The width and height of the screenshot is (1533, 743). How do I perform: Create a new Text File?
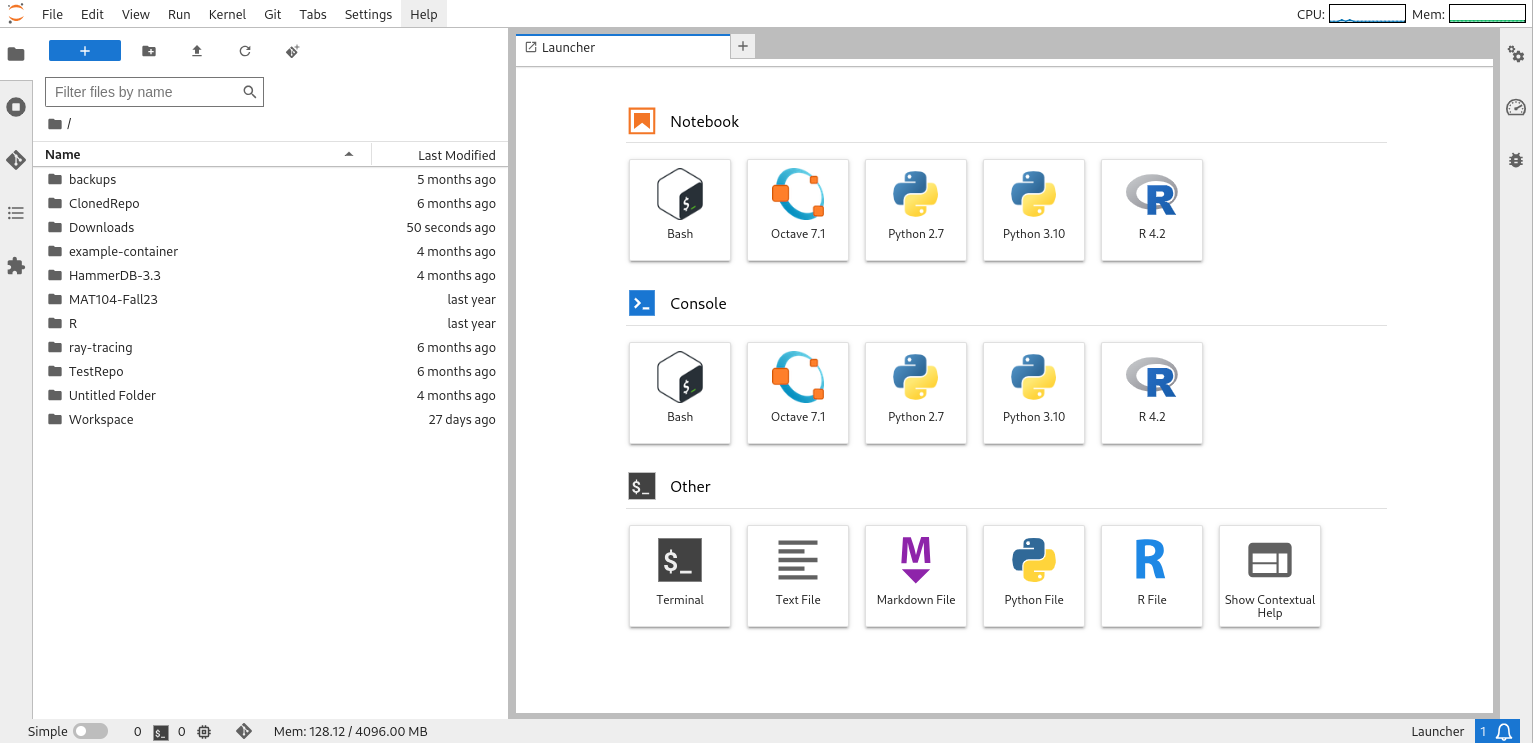[798, 576]
